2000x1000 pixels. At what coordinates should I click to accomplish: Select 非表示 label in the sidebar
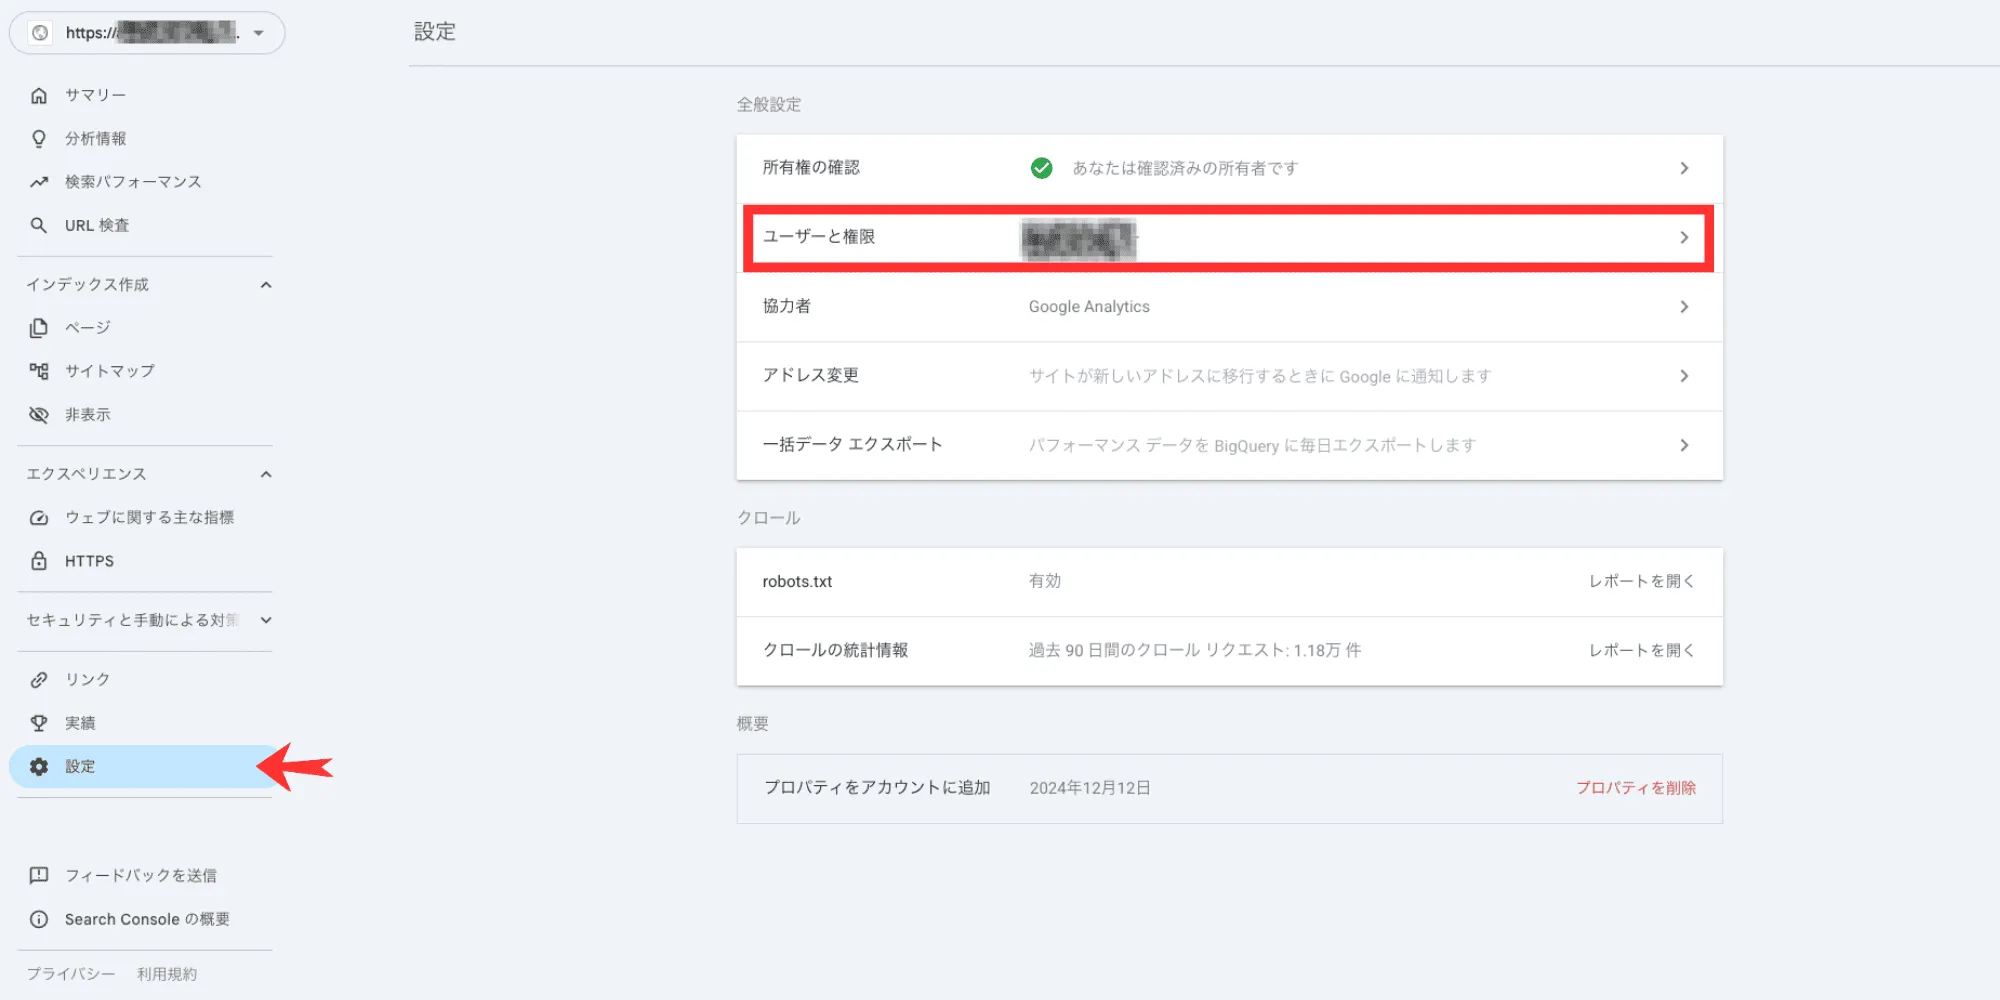(x=88, y=415)
